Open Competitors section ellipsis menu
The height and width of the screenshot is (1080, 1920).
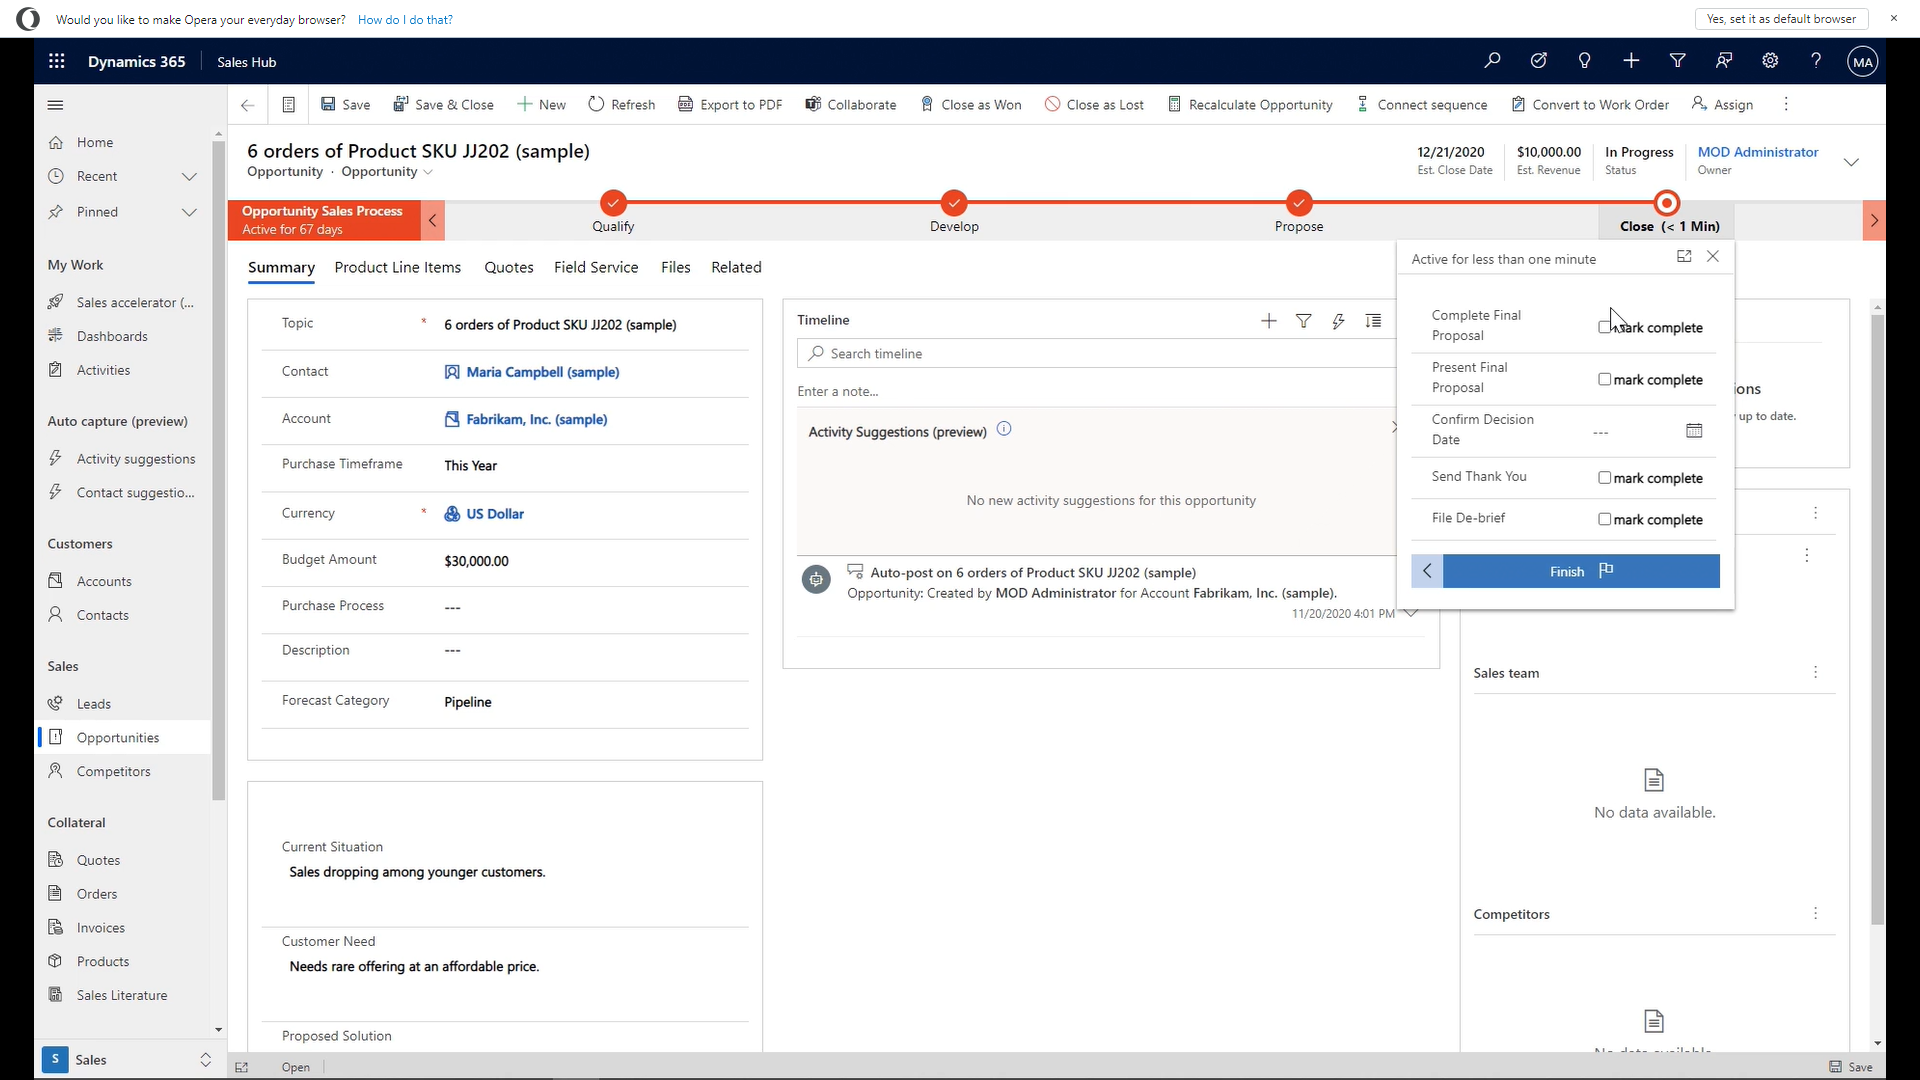(x=1815, y=913)
